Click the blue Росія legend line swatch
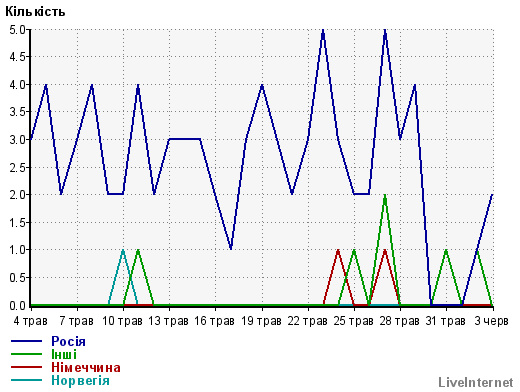 pos(27,341)
